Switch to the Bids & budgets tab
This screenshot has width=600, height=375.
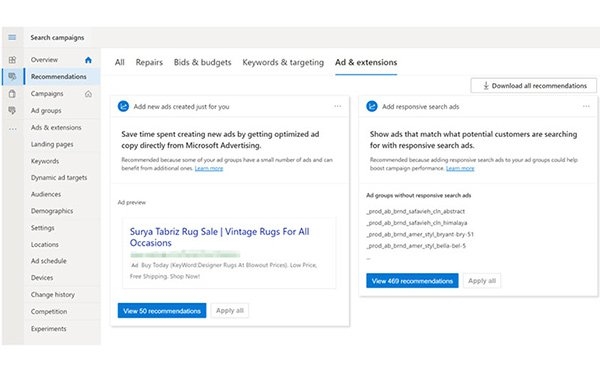point(202,62)
